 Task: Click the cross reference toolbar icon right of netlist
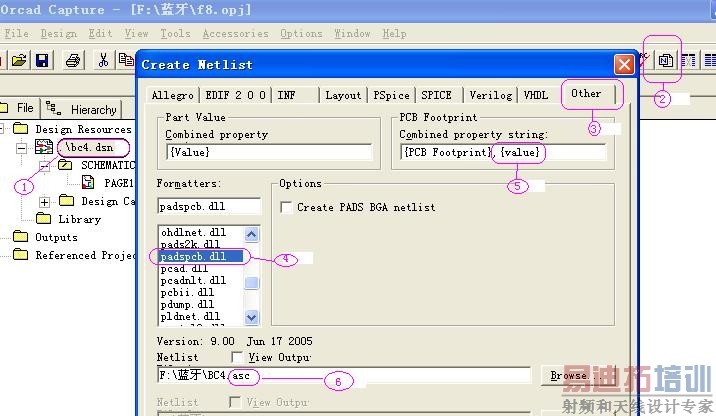click(688, 60)
